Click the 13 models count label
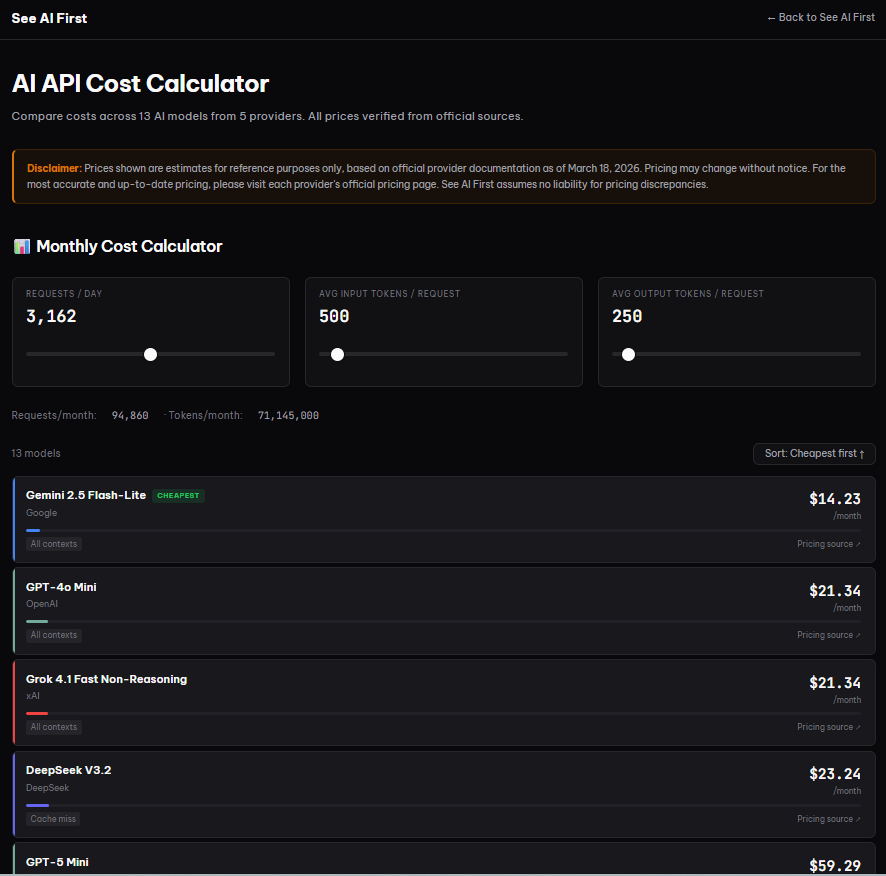This screenshot has width=886, height=876. pos(36,454)
